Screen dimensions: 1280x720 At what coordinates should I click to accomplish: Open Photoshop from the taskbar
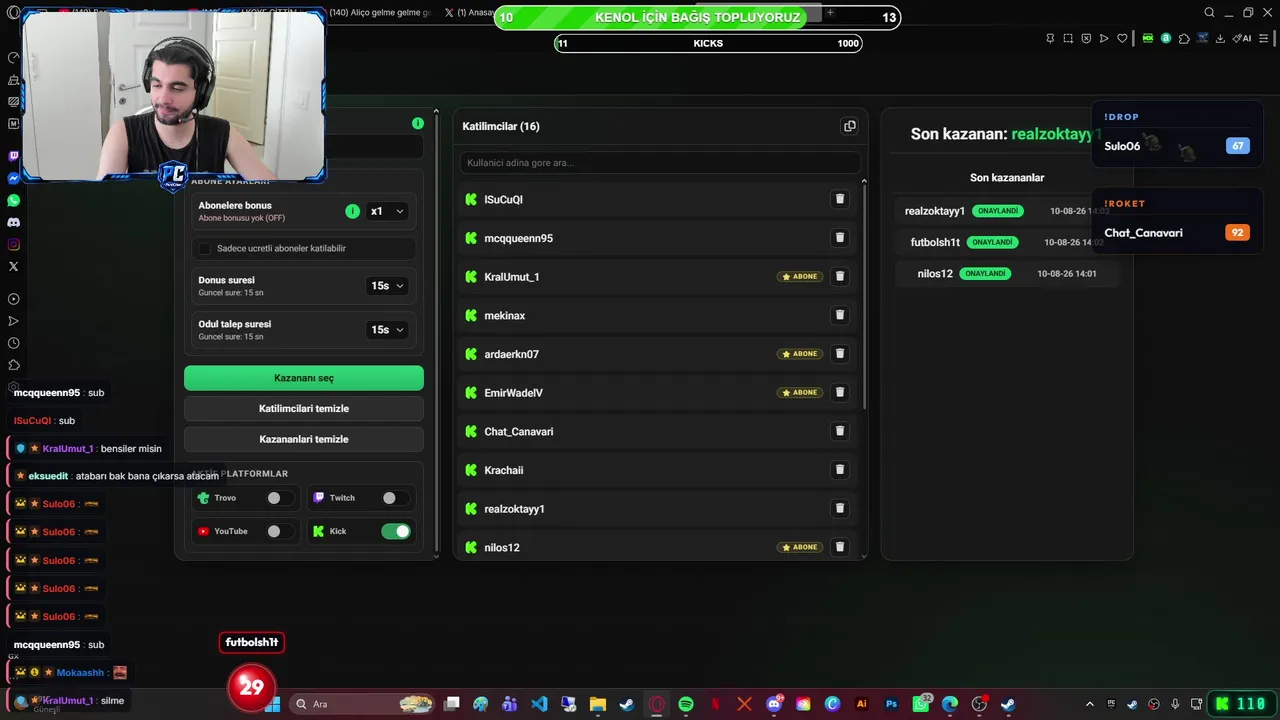point(891,704)
